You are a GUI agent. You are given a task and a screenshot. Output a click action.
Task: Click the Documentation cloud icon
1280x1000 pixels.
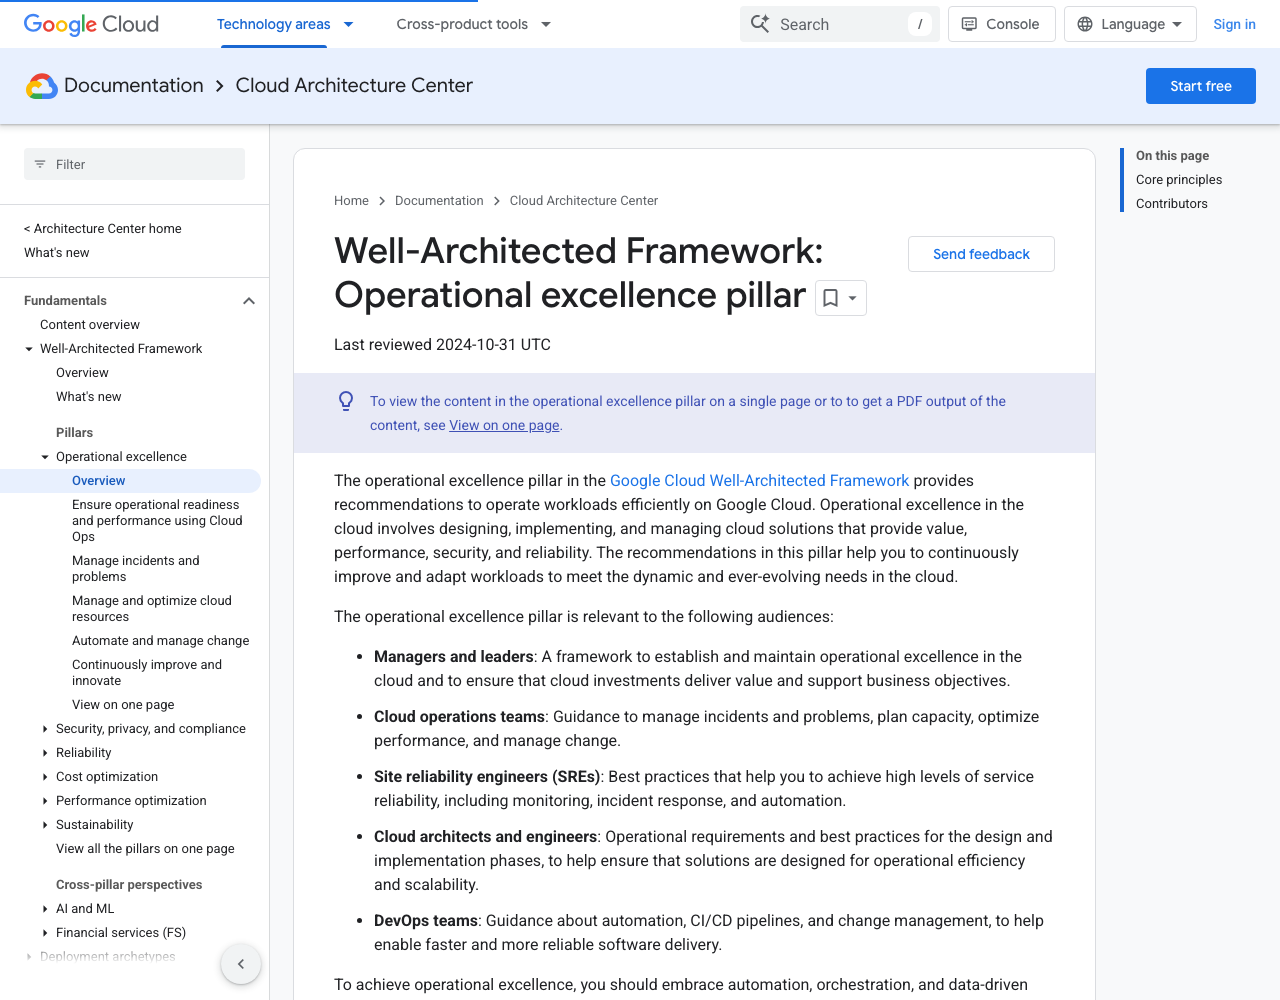click(x=41, y=86)
